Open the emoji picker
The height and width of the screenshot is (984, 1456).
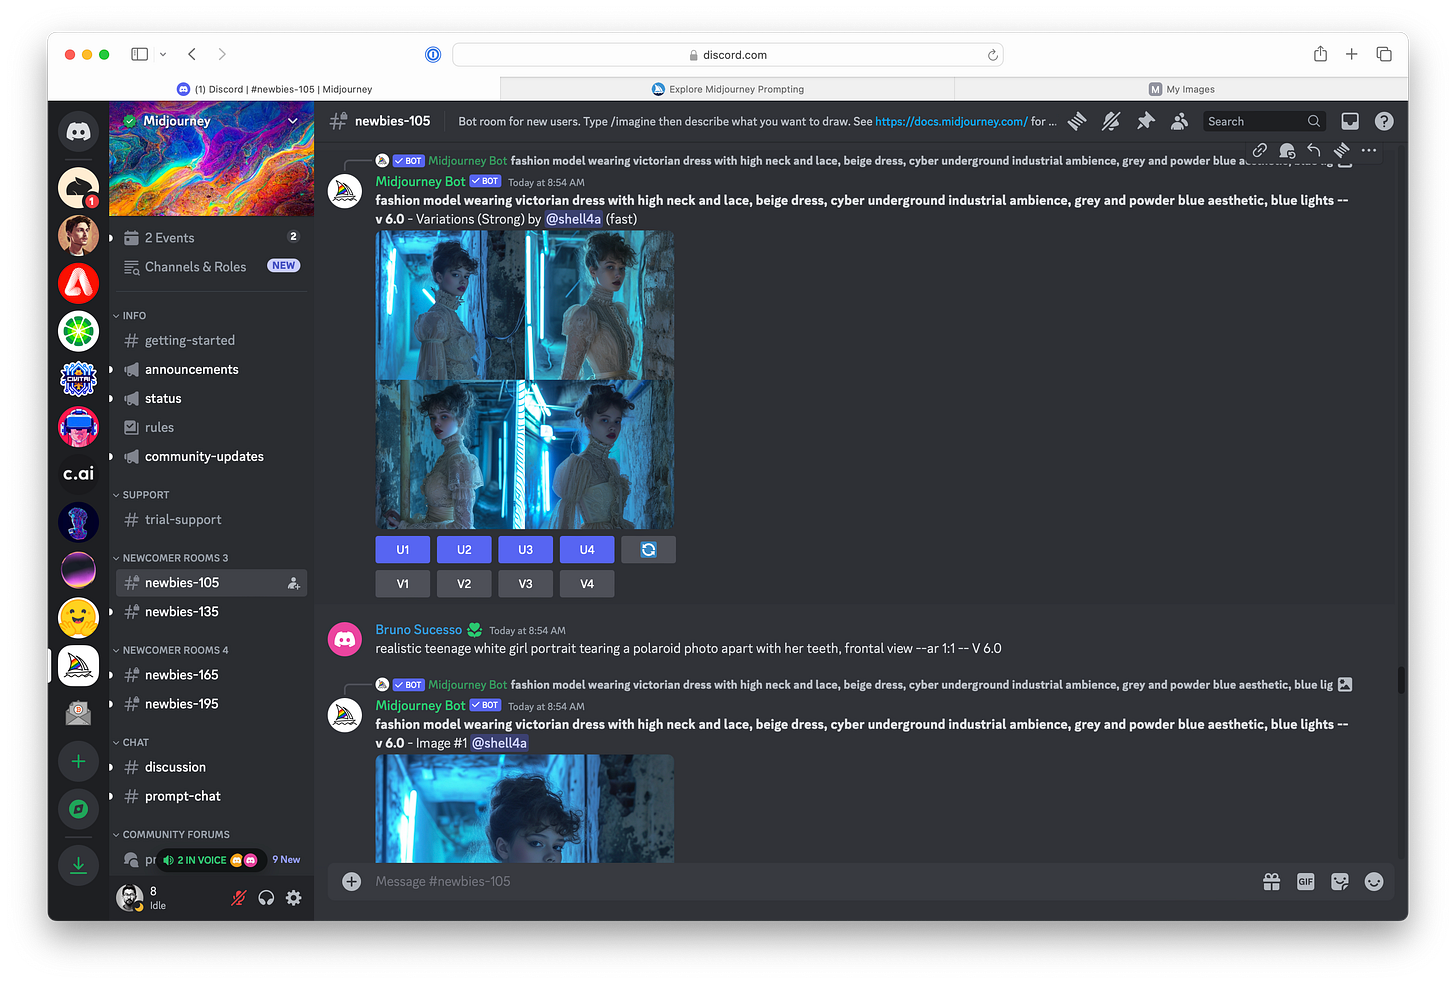tap(1374, 881)
